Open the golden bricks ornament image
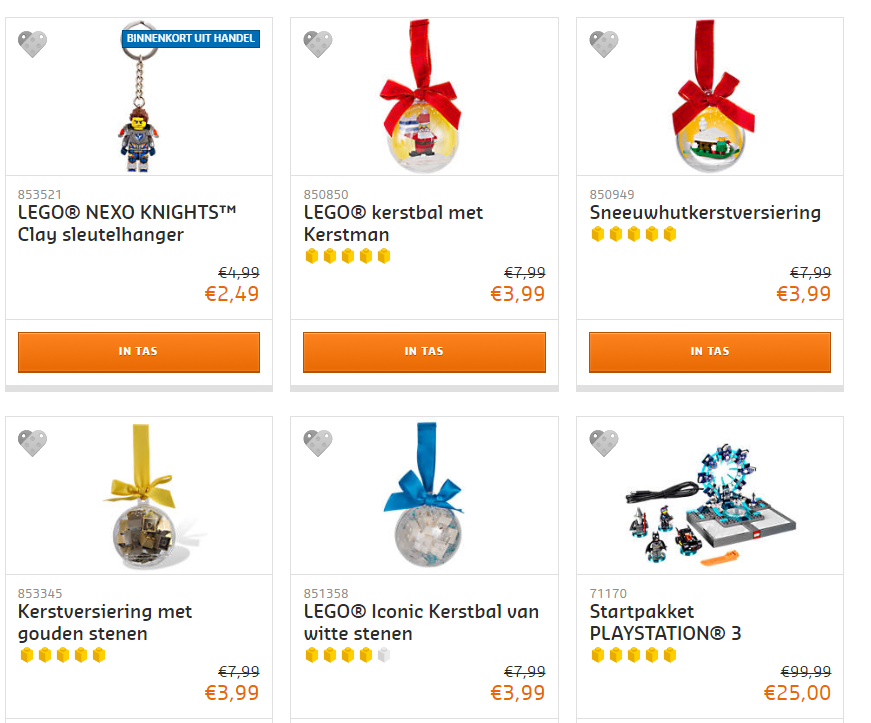This screenshot has height=723, width=871. point(144,496)
